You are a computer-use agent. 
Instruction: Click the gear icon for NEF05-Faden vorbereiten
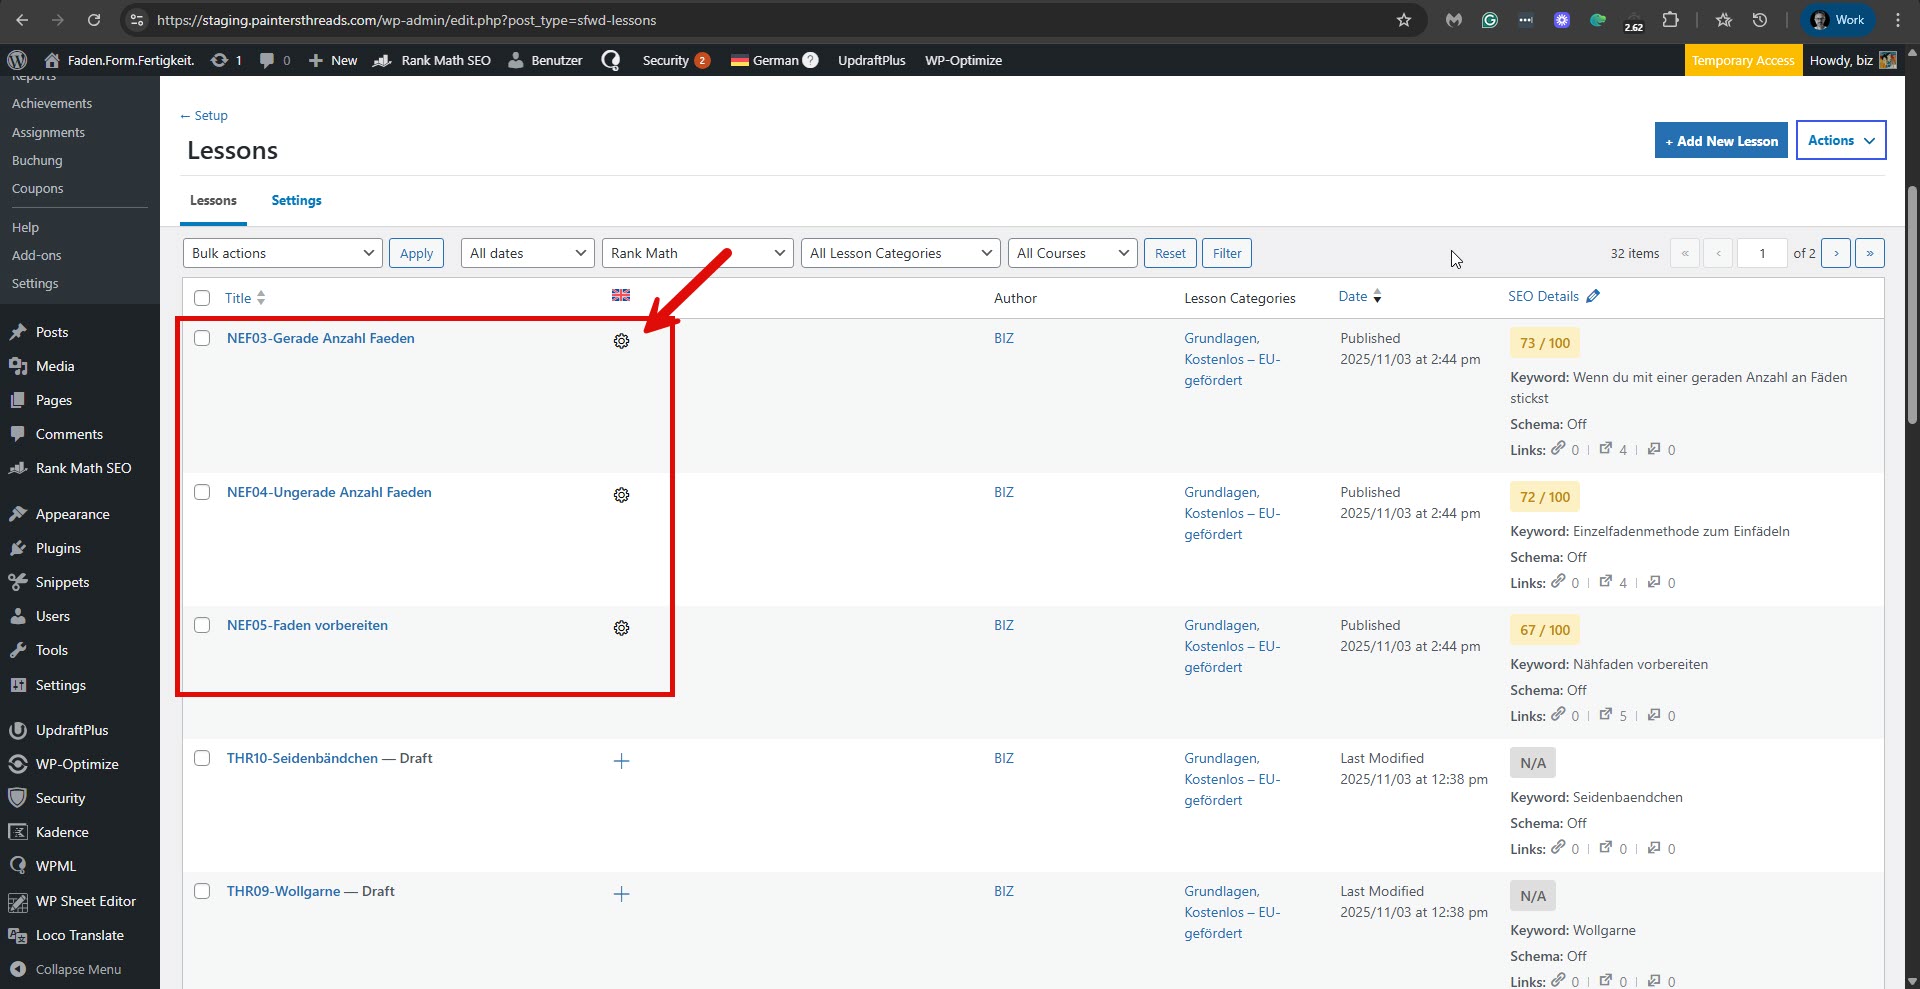click(x=621, y=628)
